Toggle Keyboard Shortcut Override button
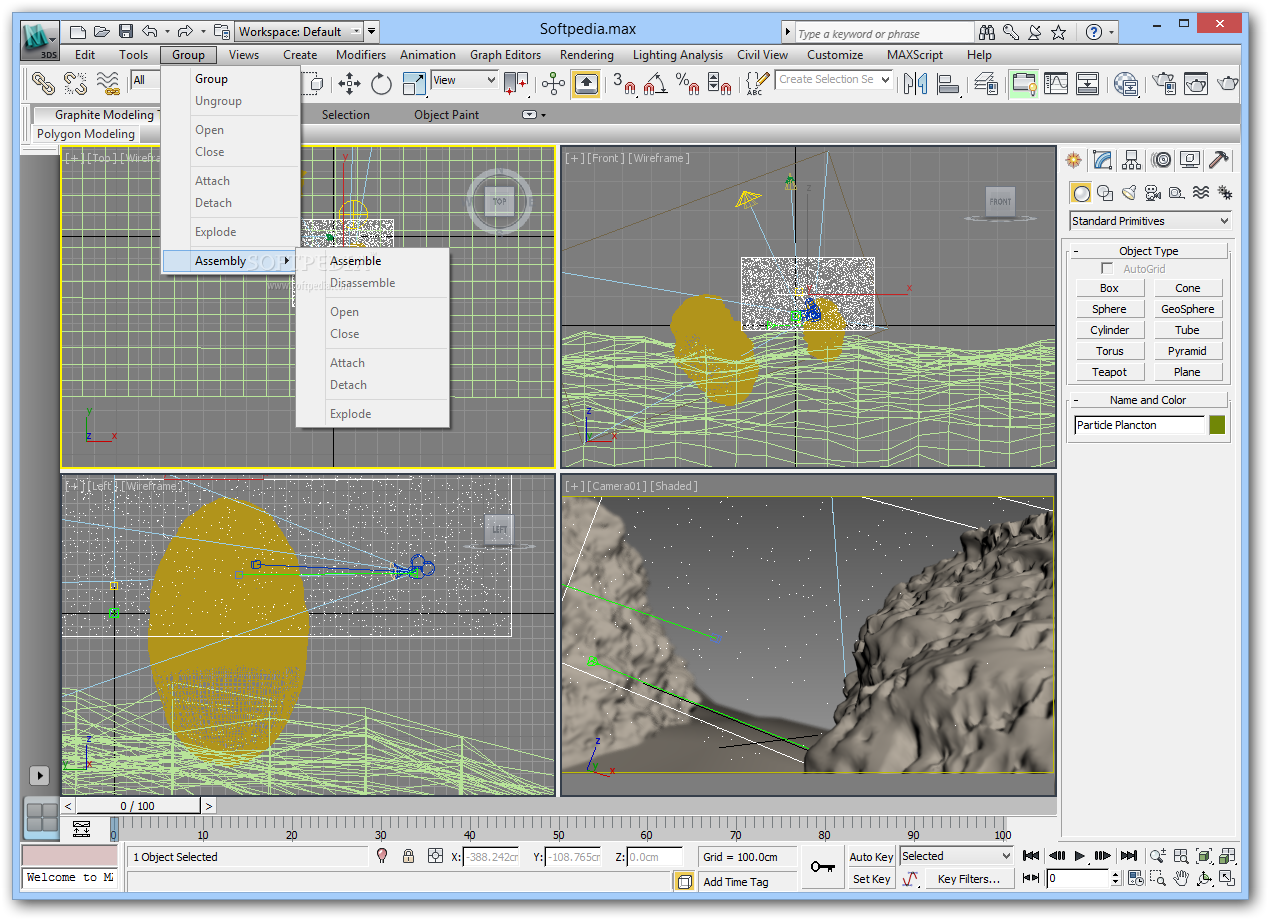The width and height of the screenshot is (1269, 920). click(586, 83)
